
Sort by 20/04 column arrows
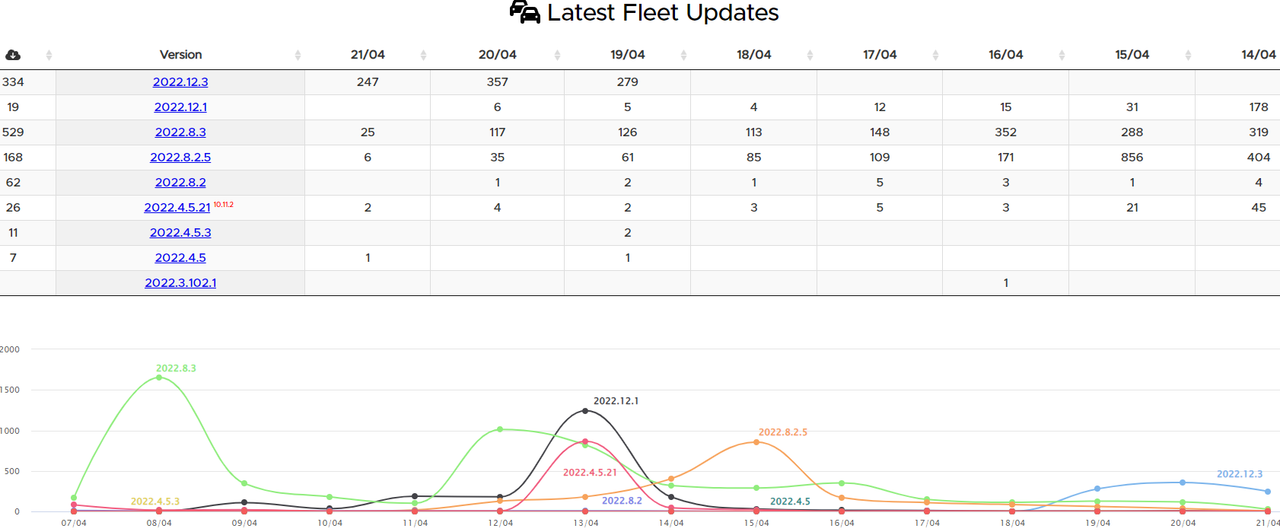[x=558, y=55]
